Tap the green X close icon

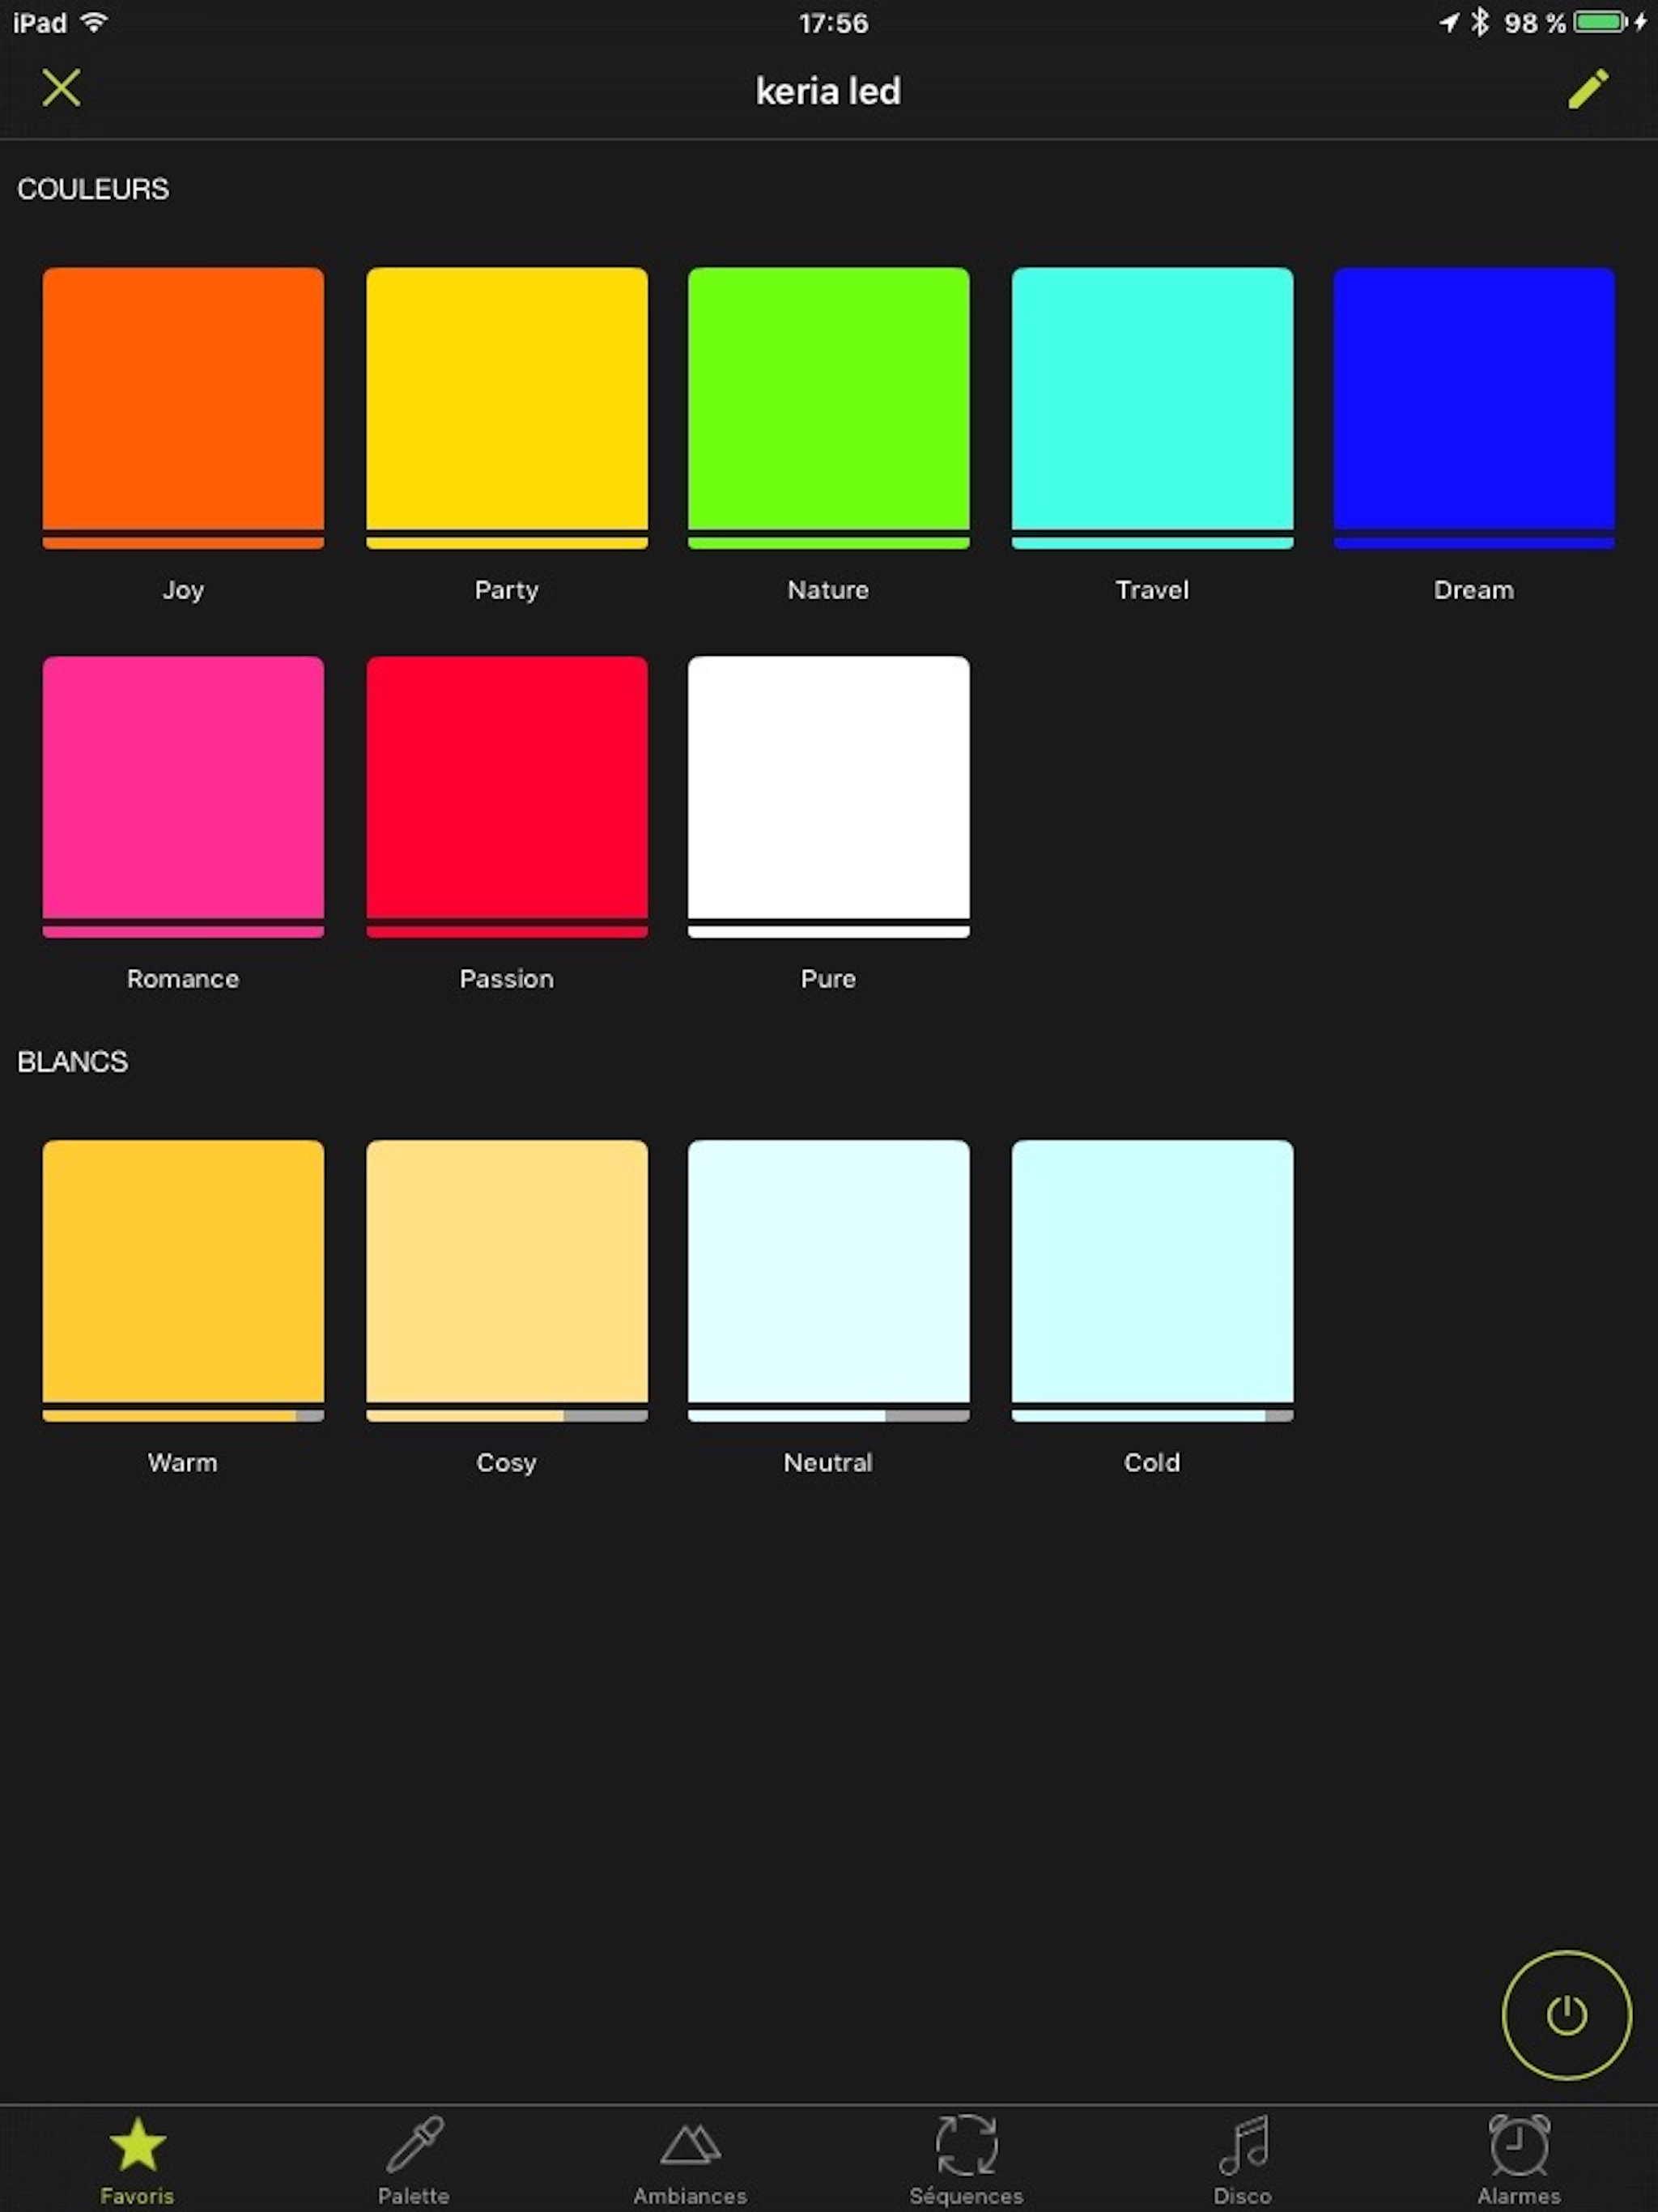point(61,88)
